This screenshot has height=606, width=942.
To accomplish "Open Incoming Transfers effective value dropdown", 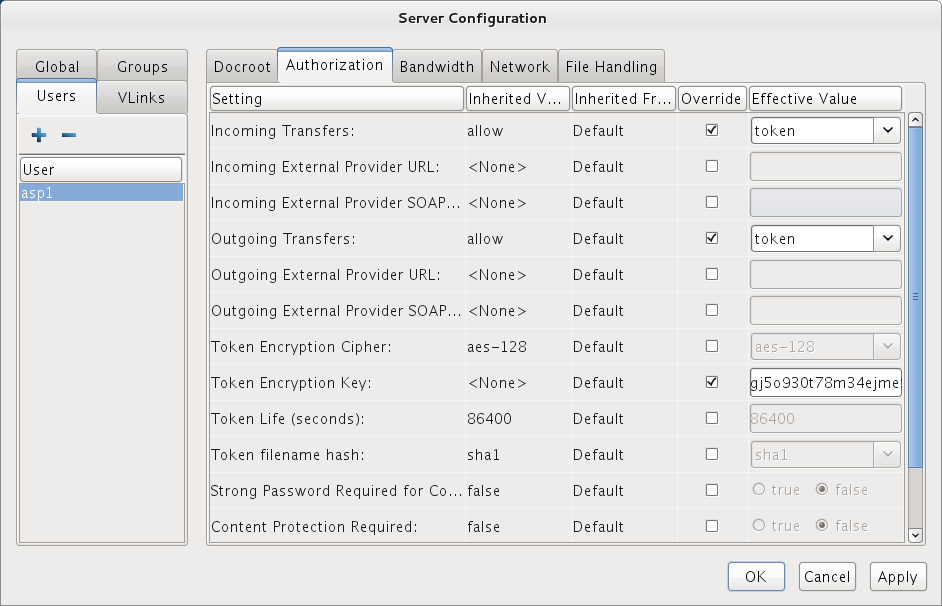I will (887, 130).
